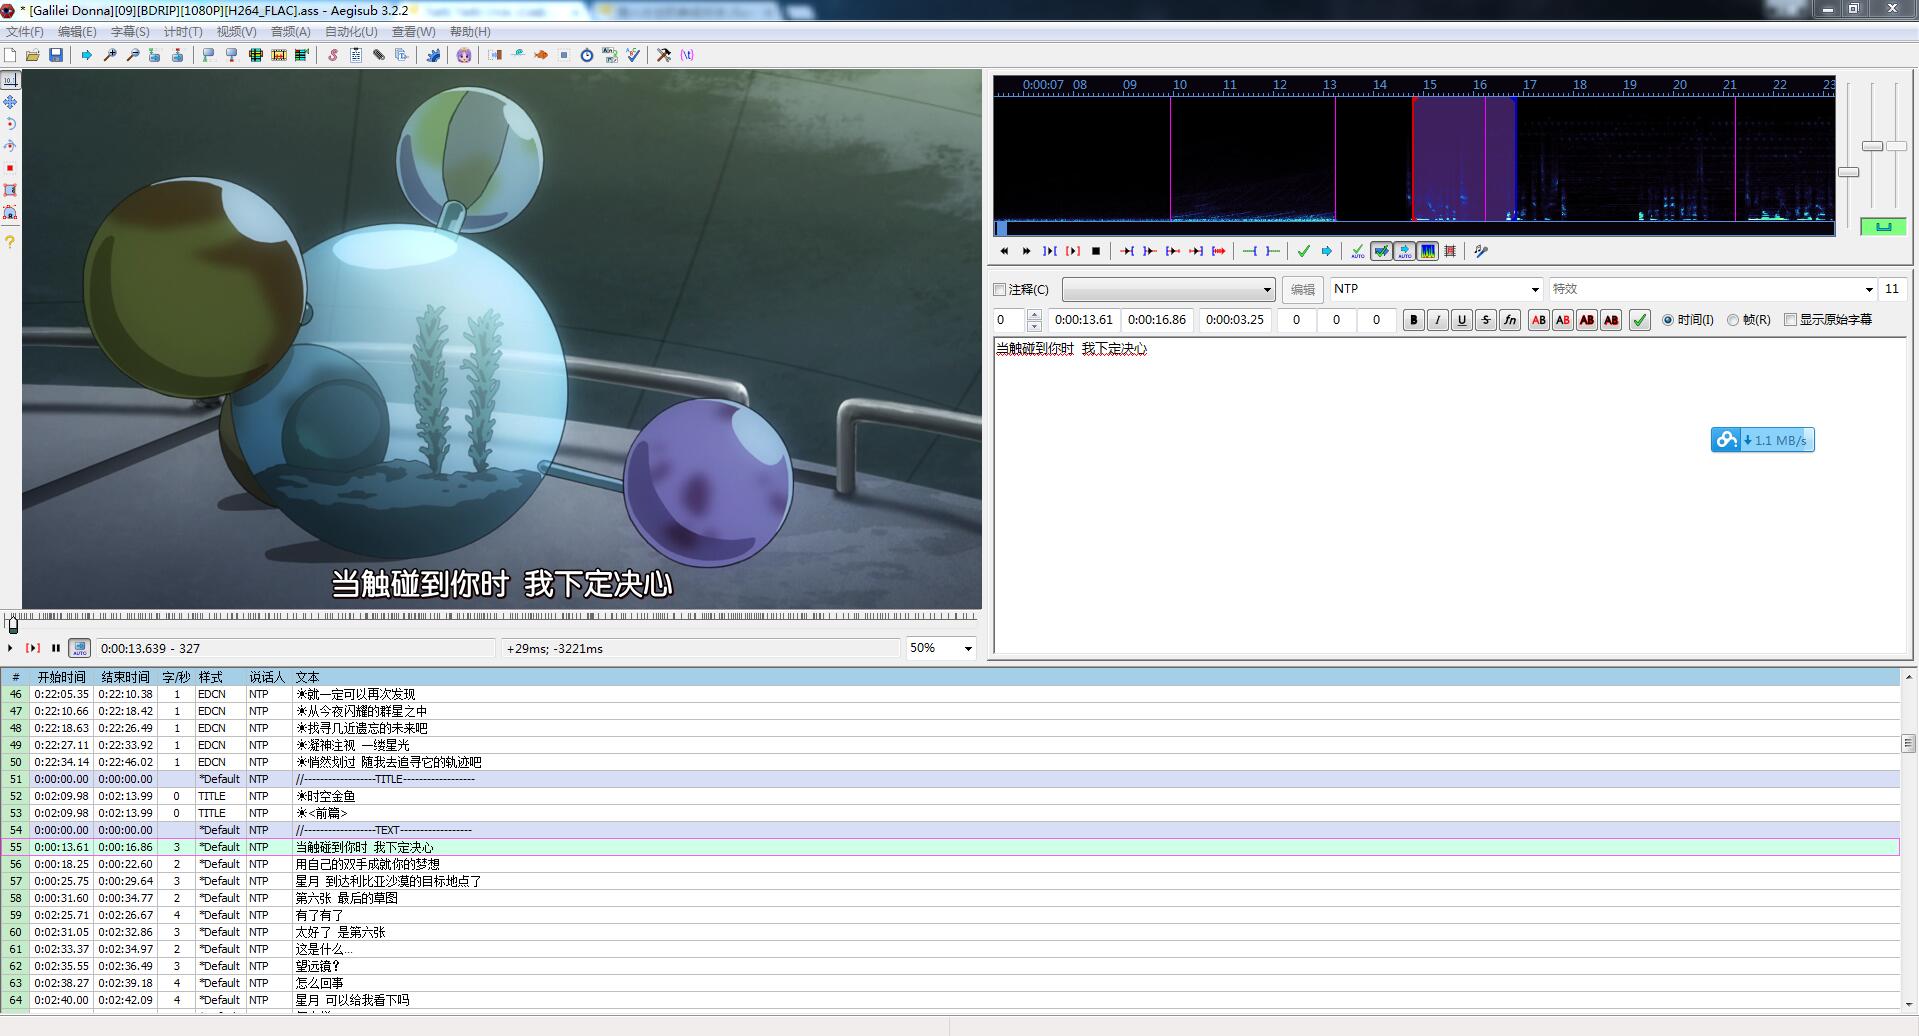Click the fourth AB shadow color button
This screenshot has height=1036, width=1919.
1610,320
